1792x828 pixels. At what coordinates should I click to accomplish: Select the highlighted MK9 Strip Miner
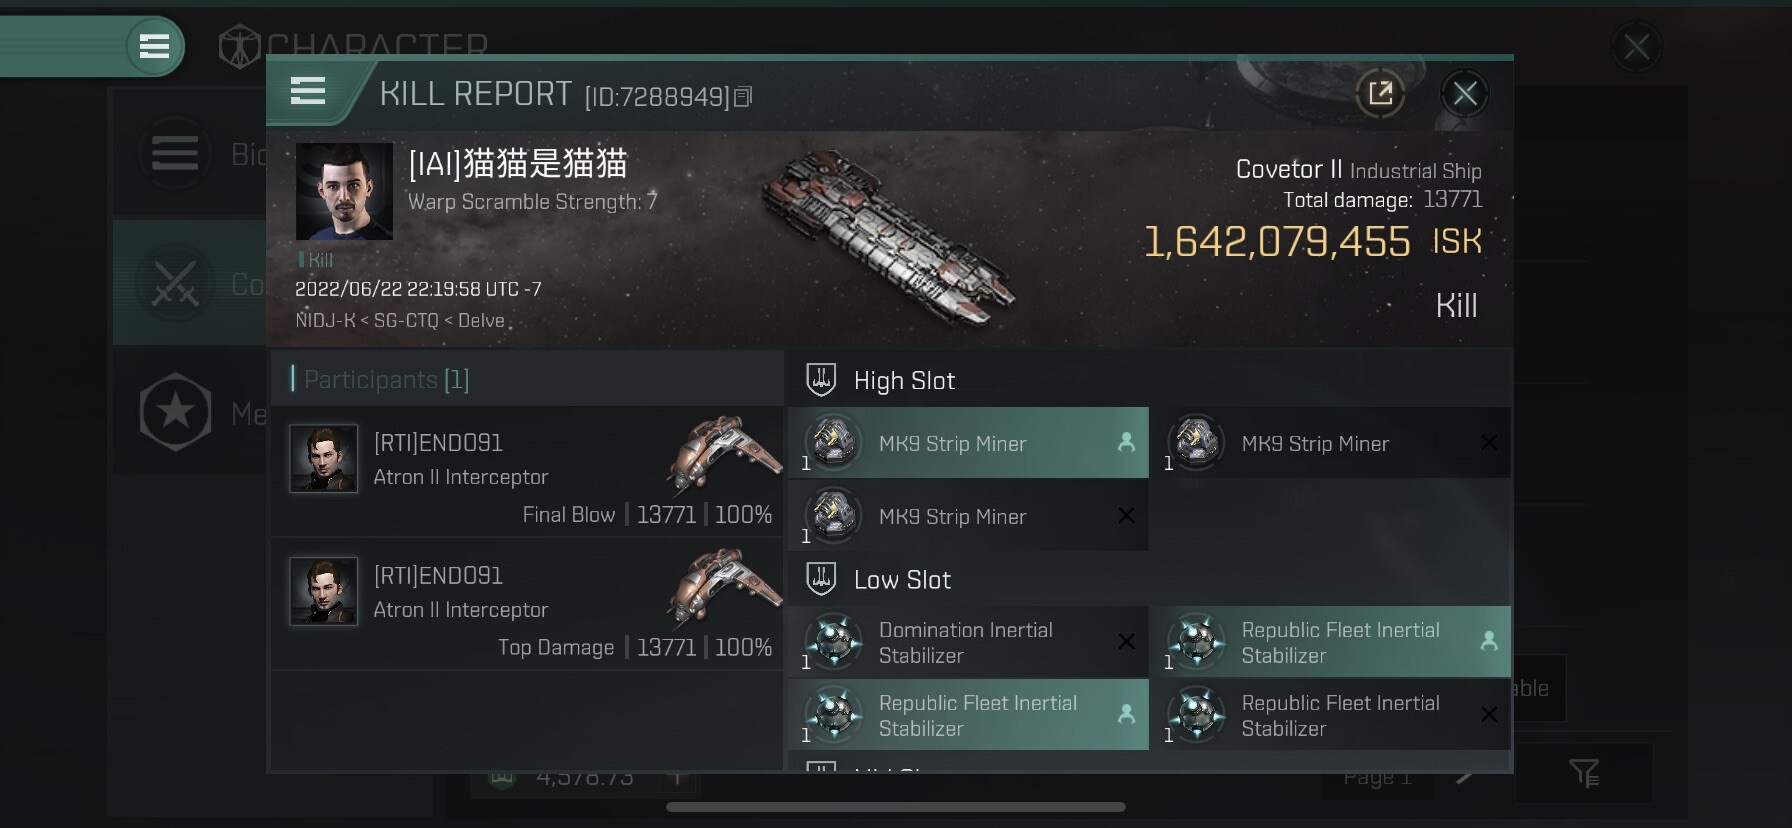(968, 443)
